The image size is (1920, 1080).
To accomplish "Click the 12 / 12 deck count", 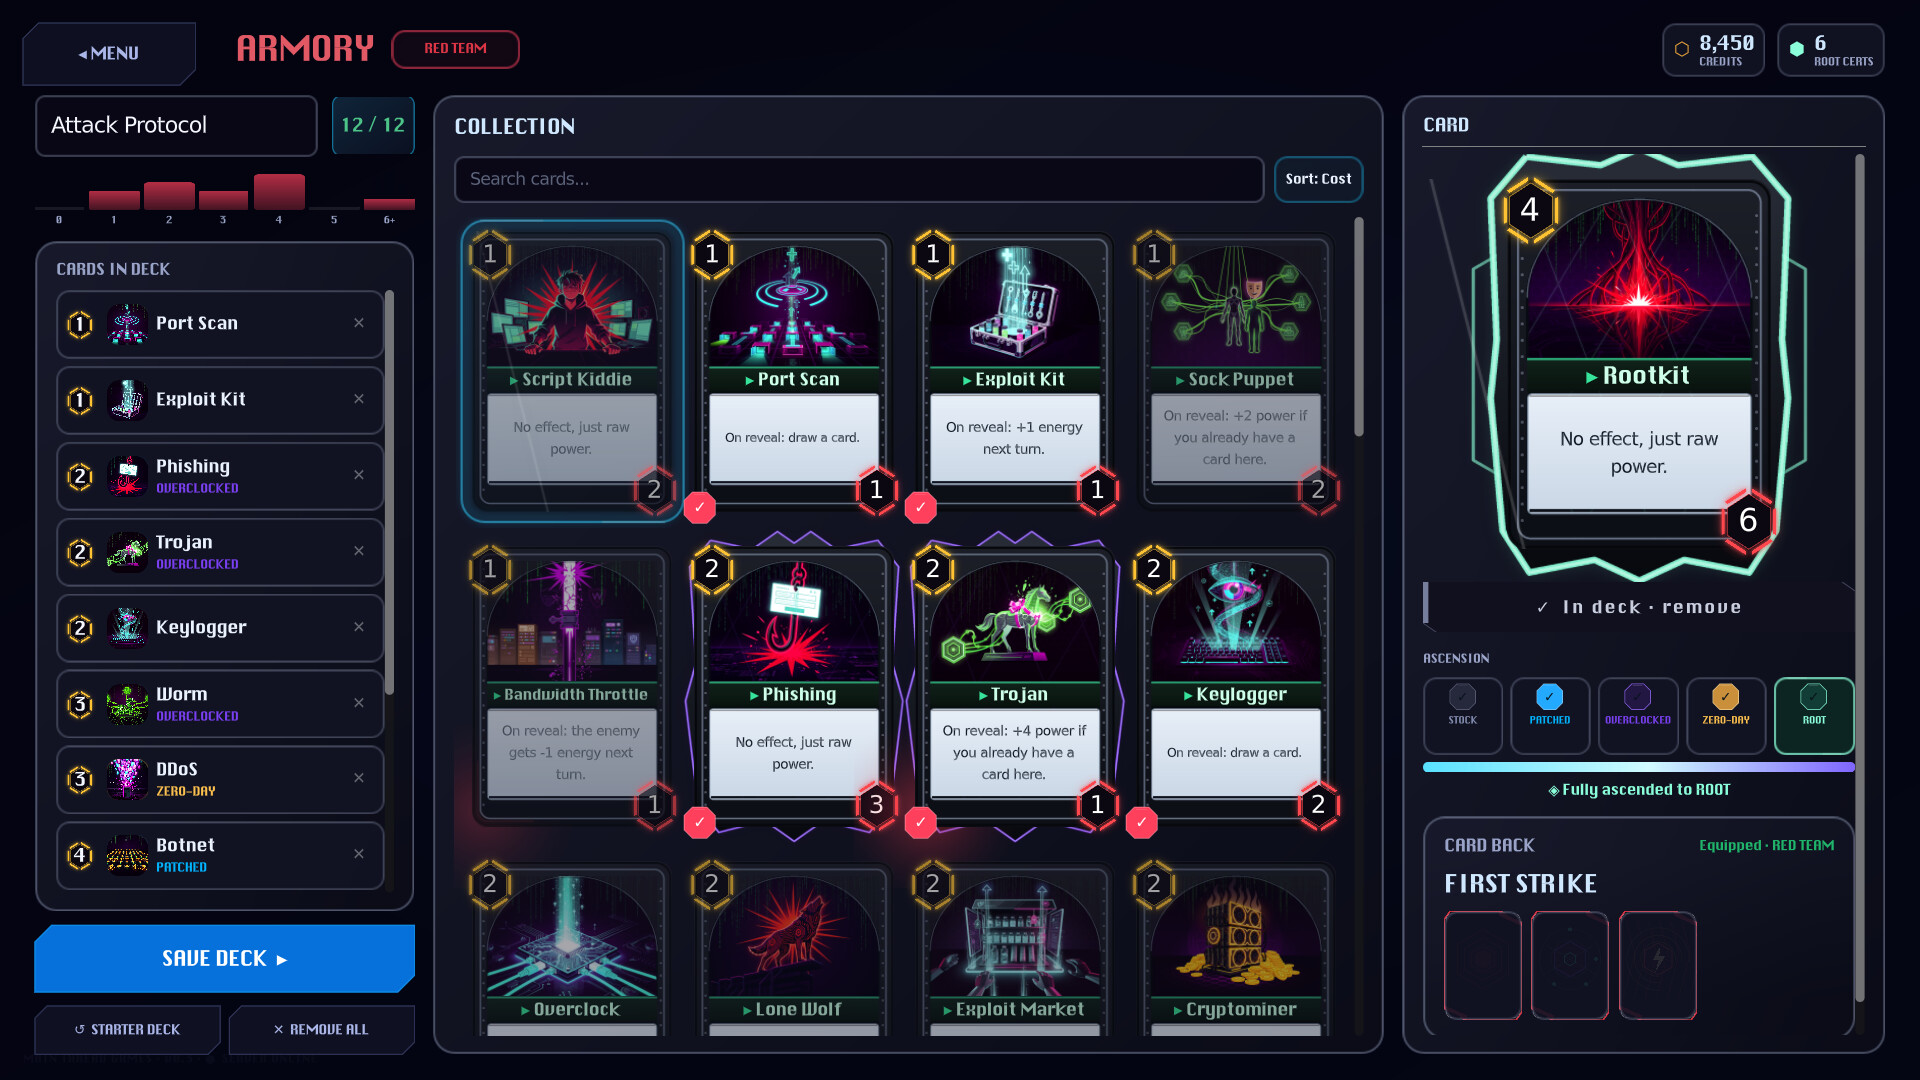I will 373,125.
